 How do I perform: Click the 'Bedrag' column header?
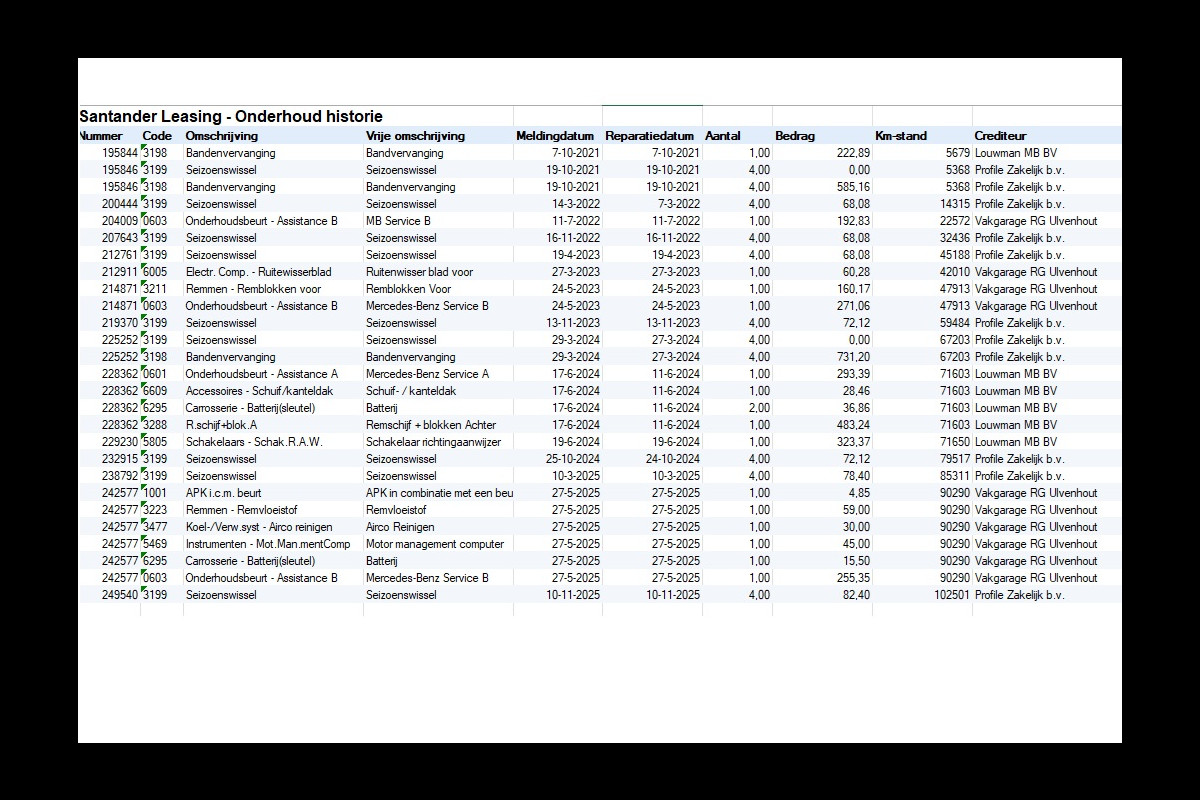pos(794,136)
